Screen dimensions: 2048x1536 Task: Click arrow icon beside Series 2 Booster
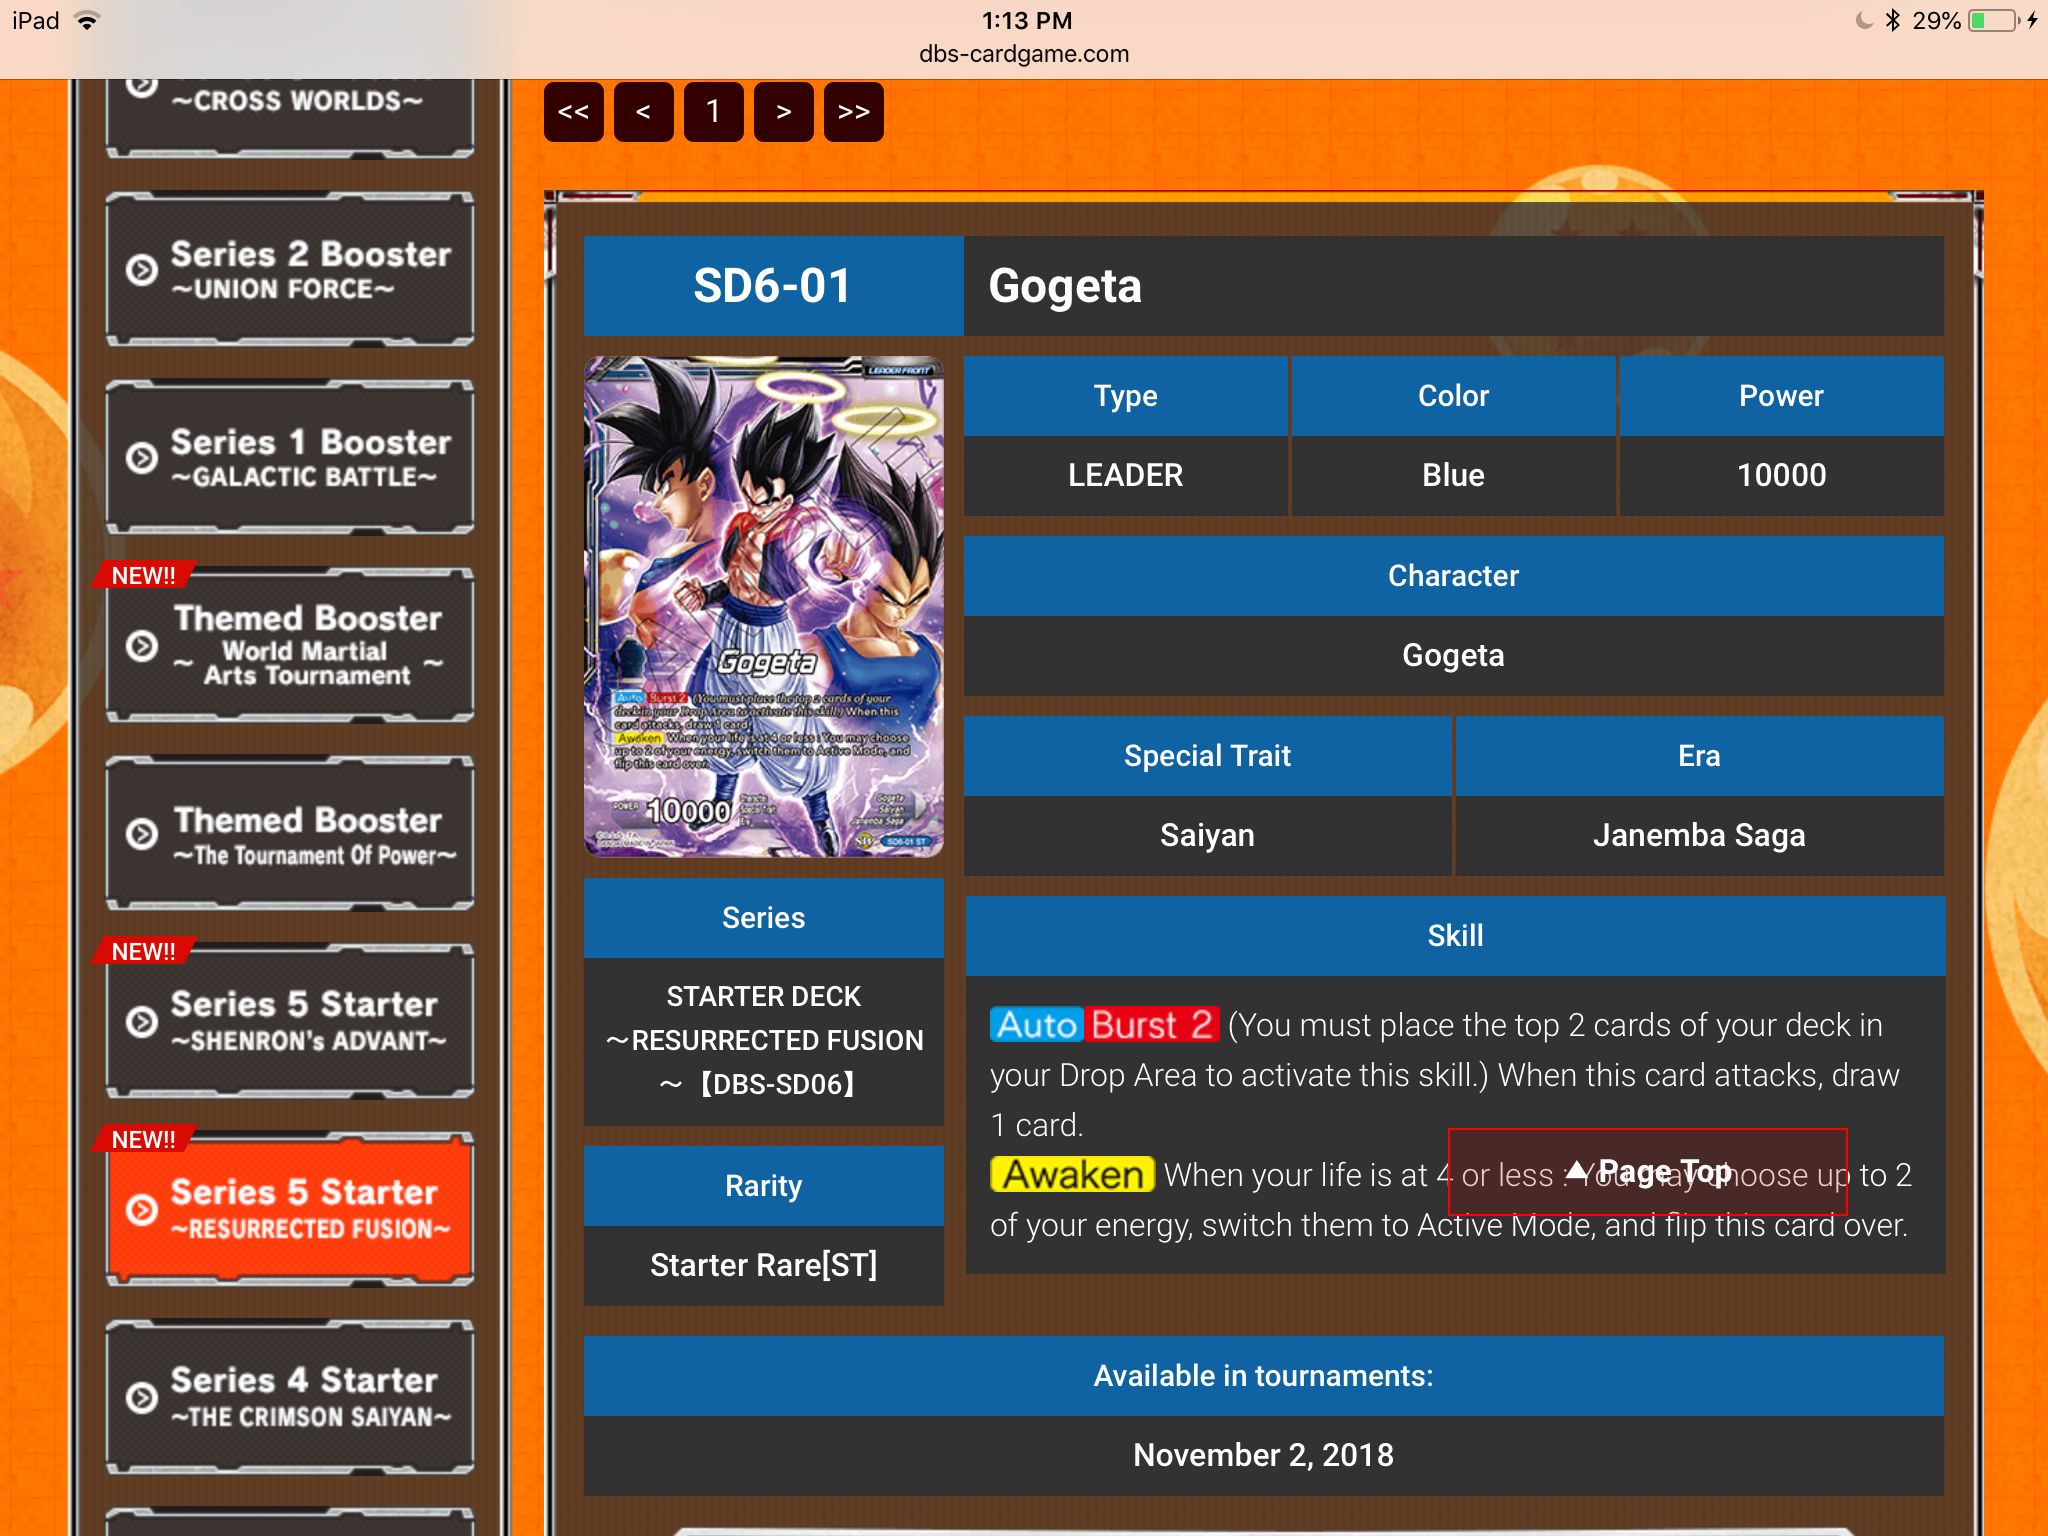(x=142, y=270)
